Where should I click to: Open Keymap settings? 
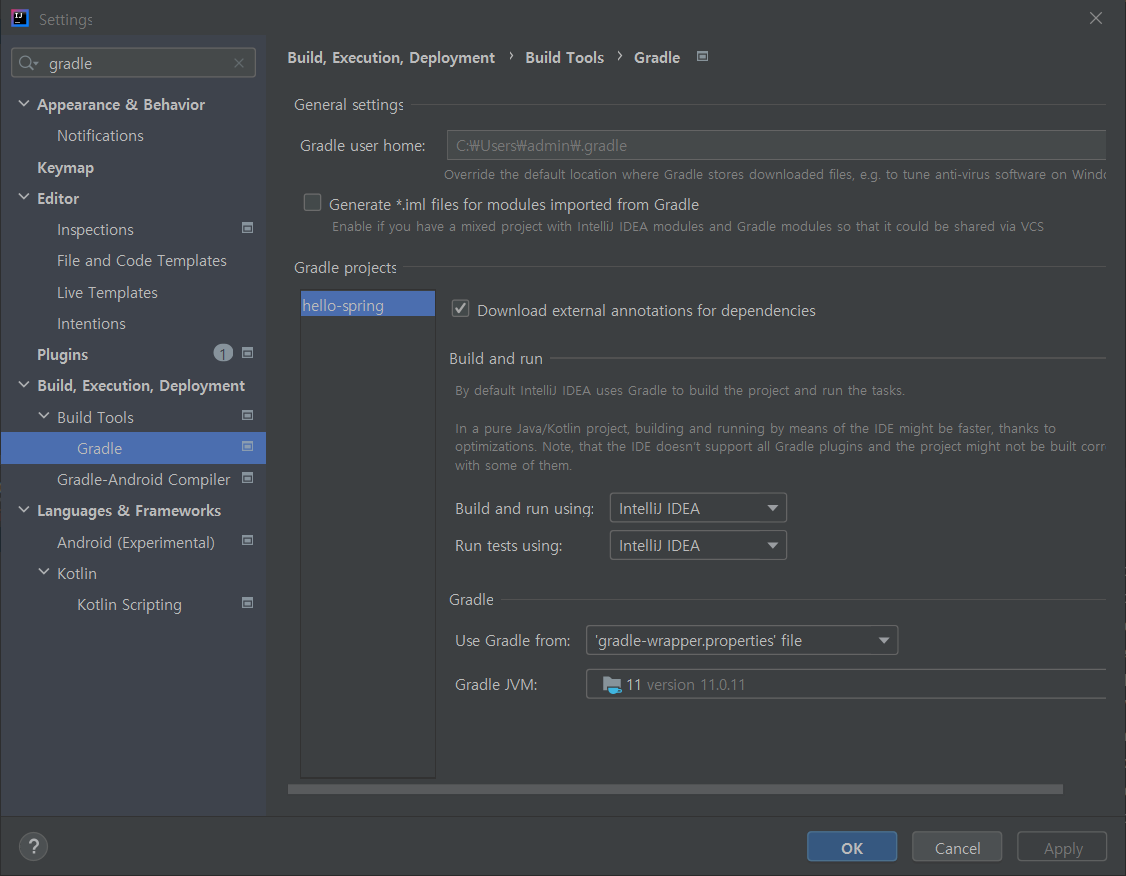65,167
